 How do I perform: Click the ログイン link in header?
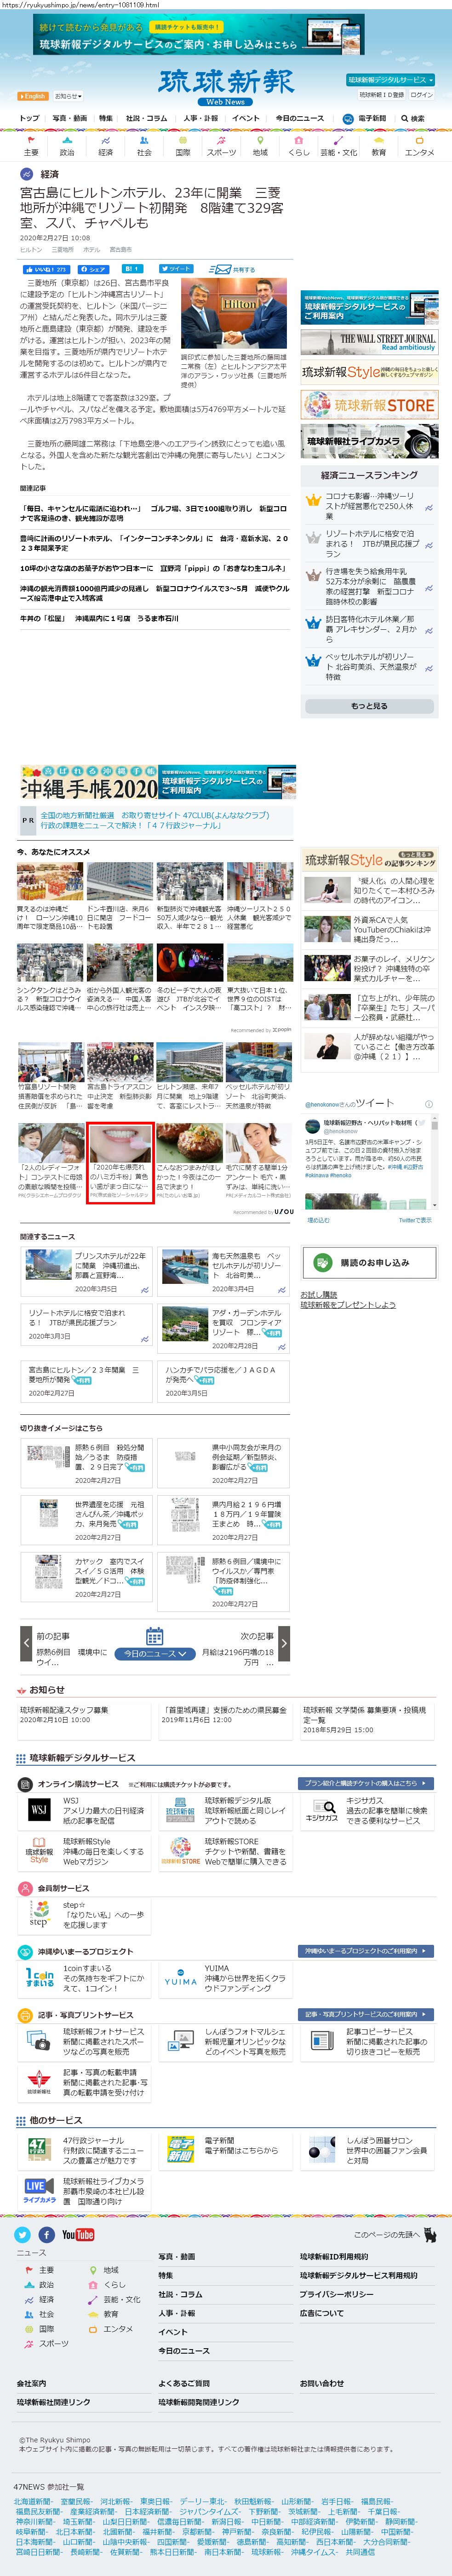click(x=421, y=95)
